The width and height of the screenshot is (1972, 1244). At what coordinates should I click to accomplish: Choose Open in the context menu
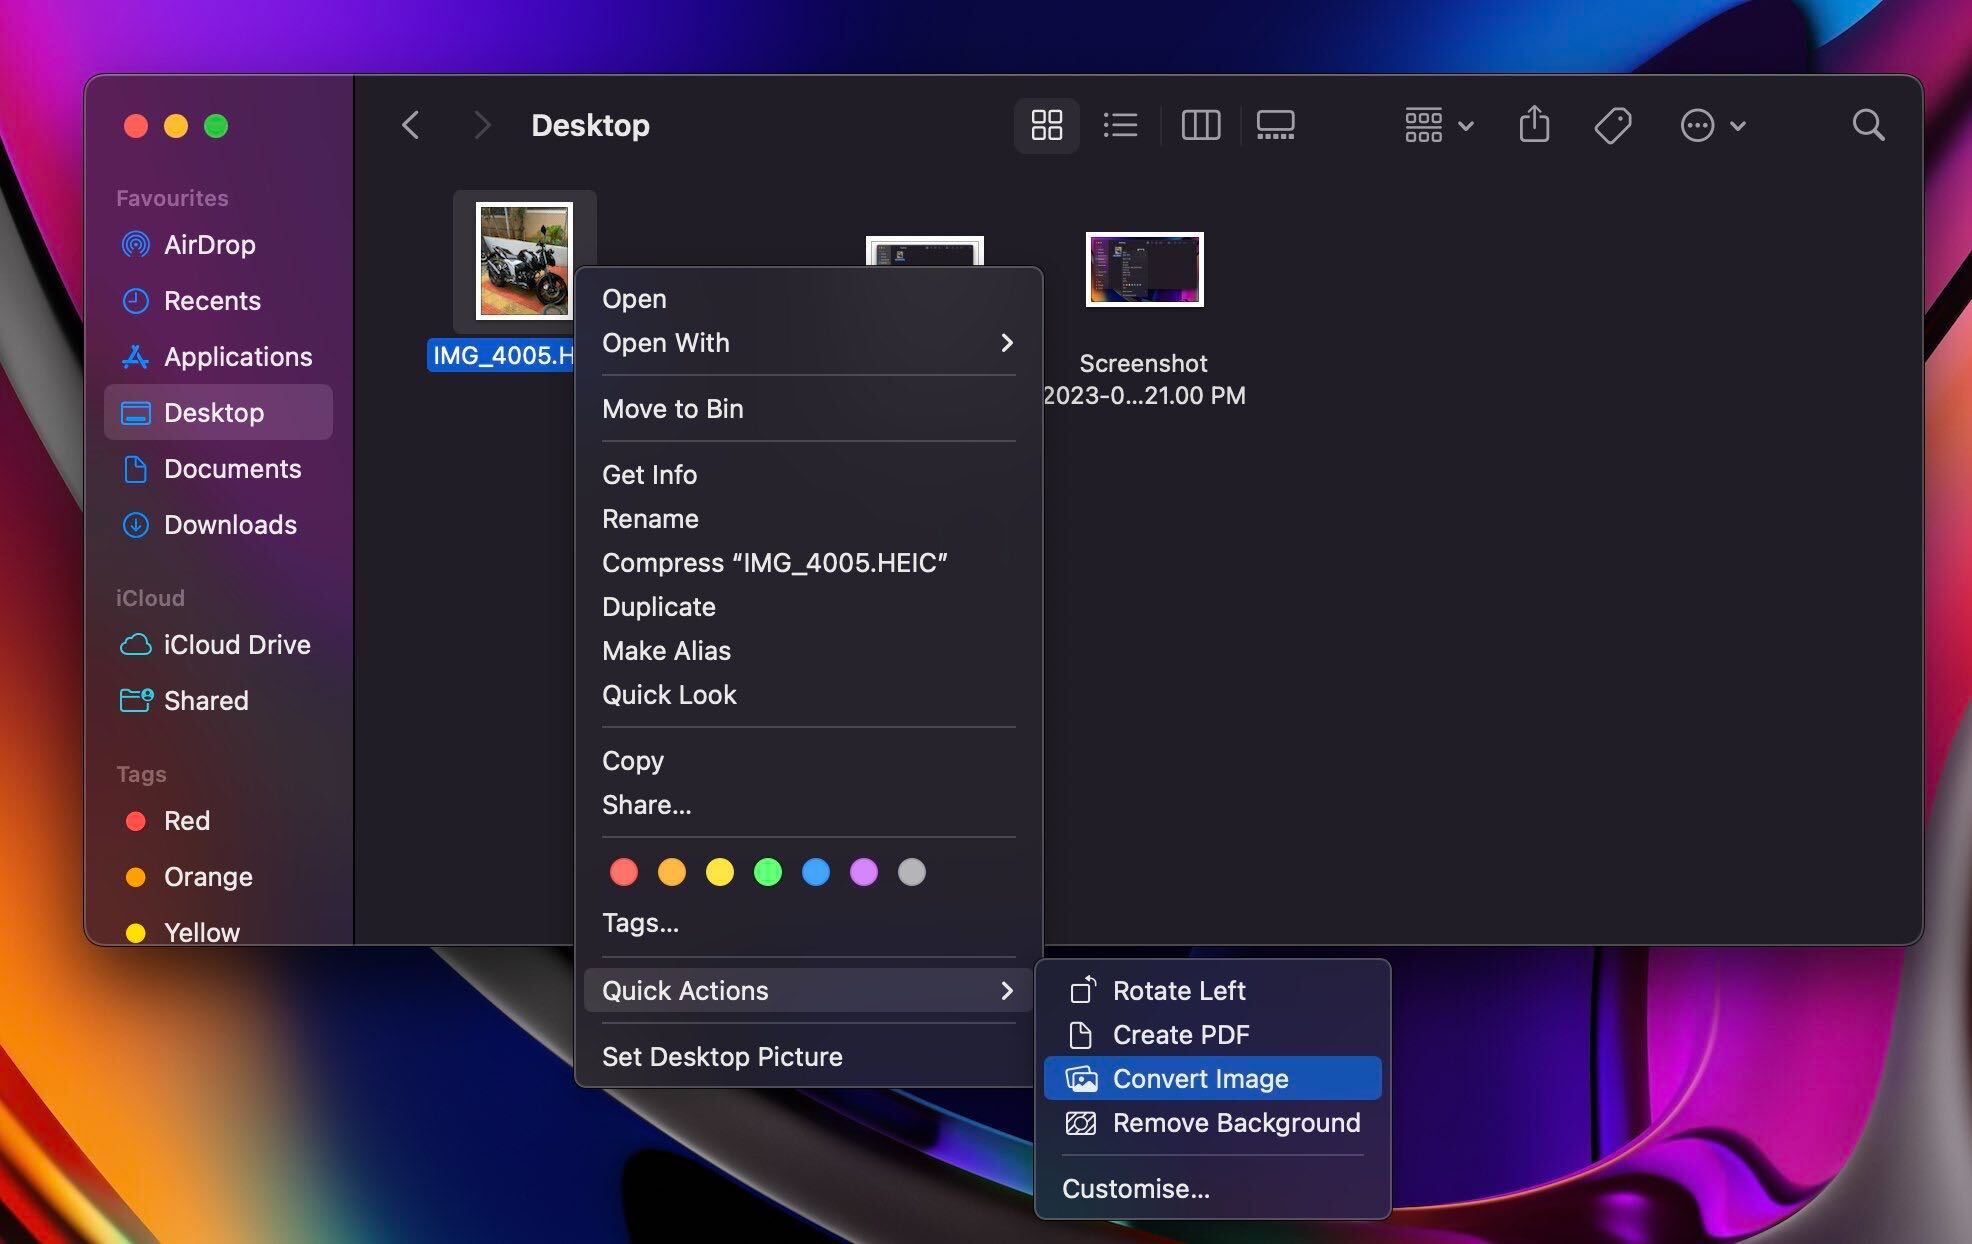coord(808,298)
